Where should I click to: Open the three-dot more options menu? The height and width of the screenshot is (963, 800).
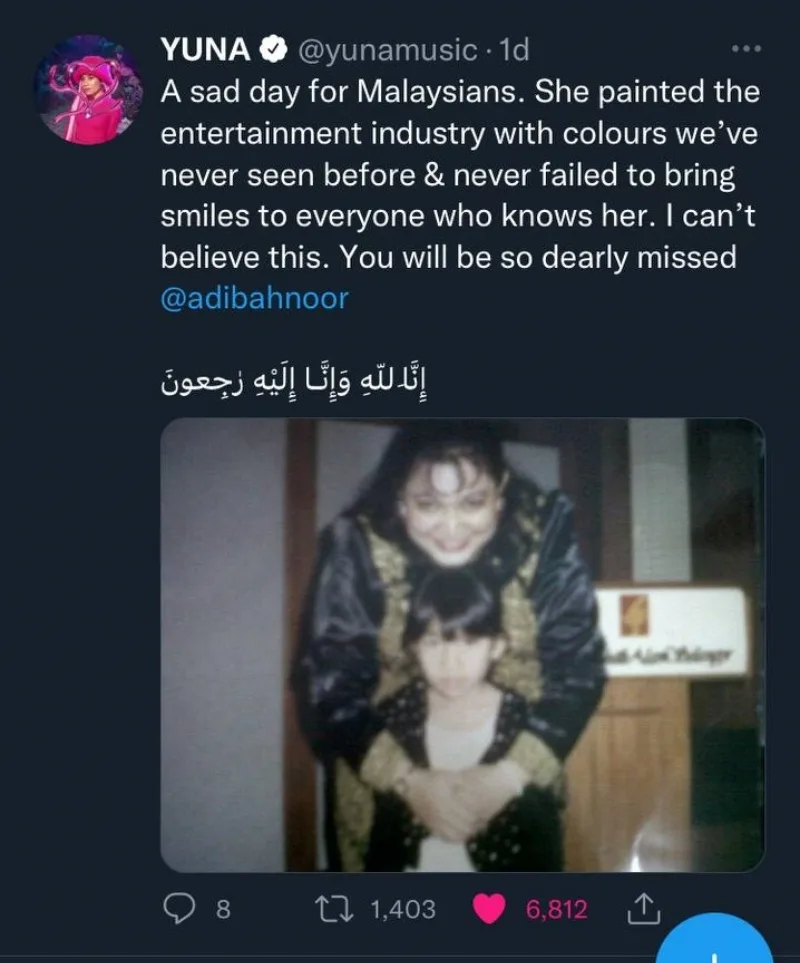747,48
